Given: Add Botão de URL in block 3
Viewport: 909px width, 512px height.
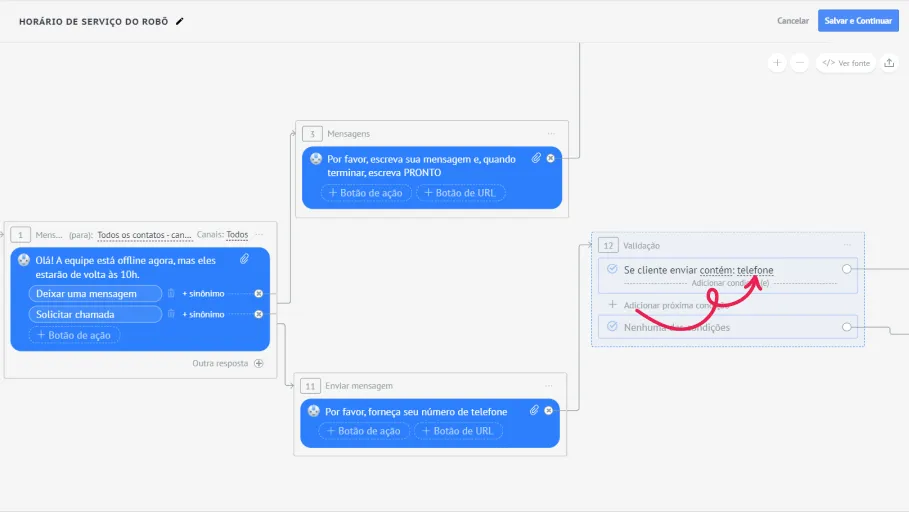Looking at the screenshot, I should coord(460,193).
